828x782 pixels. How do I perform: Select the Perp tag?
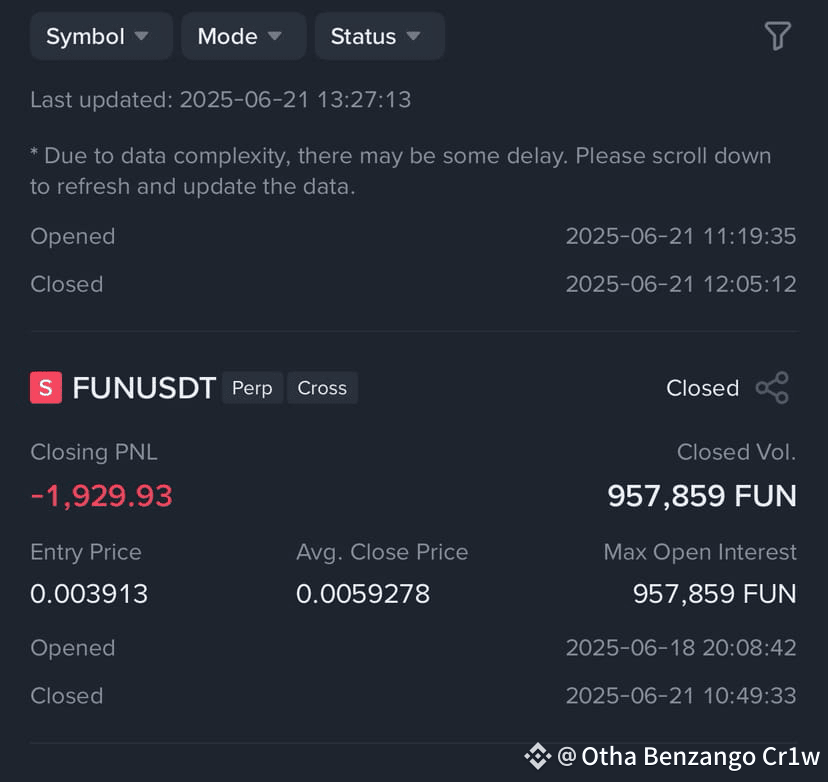252,388
